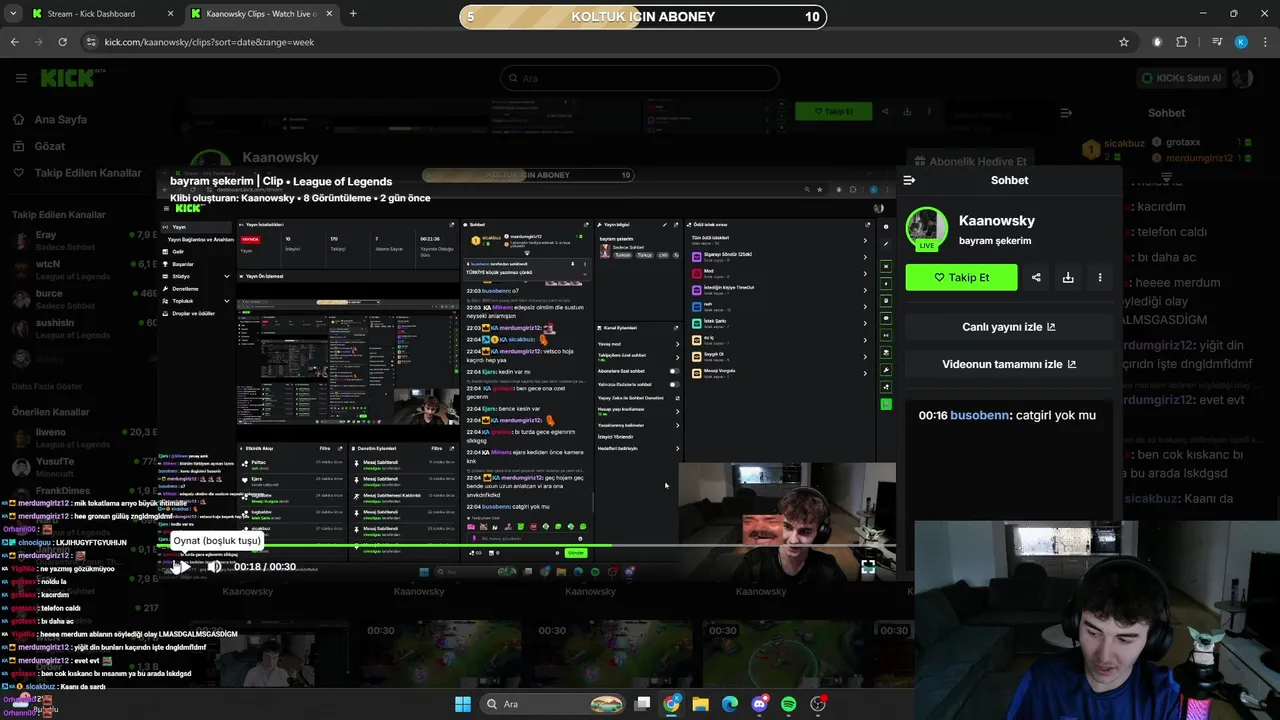Viewport: 1280px width, 720px height.
Task: Bookmark this page with star icon
Action: (1124, 42)
